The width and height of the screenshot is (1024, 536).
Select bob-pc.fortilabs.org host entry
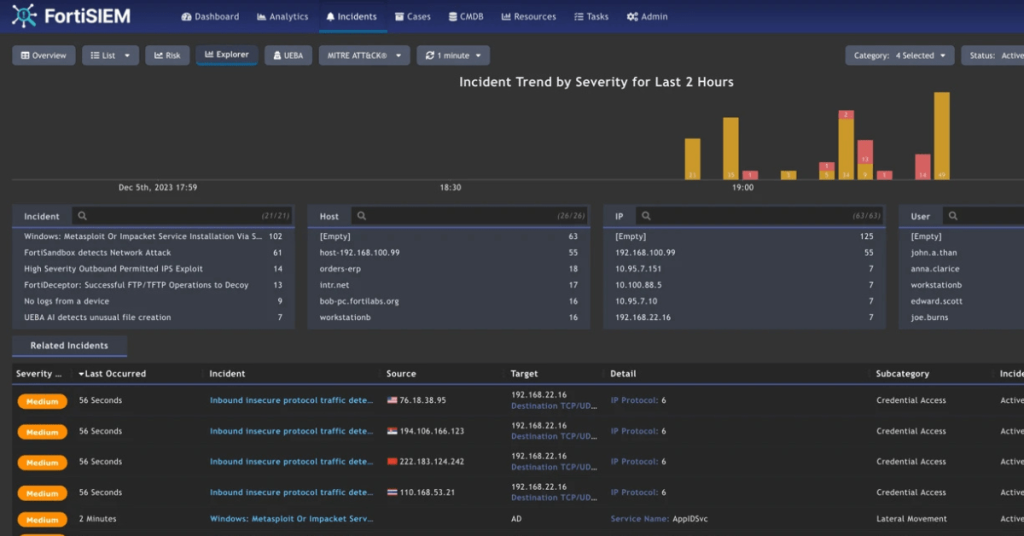point(449,301)
